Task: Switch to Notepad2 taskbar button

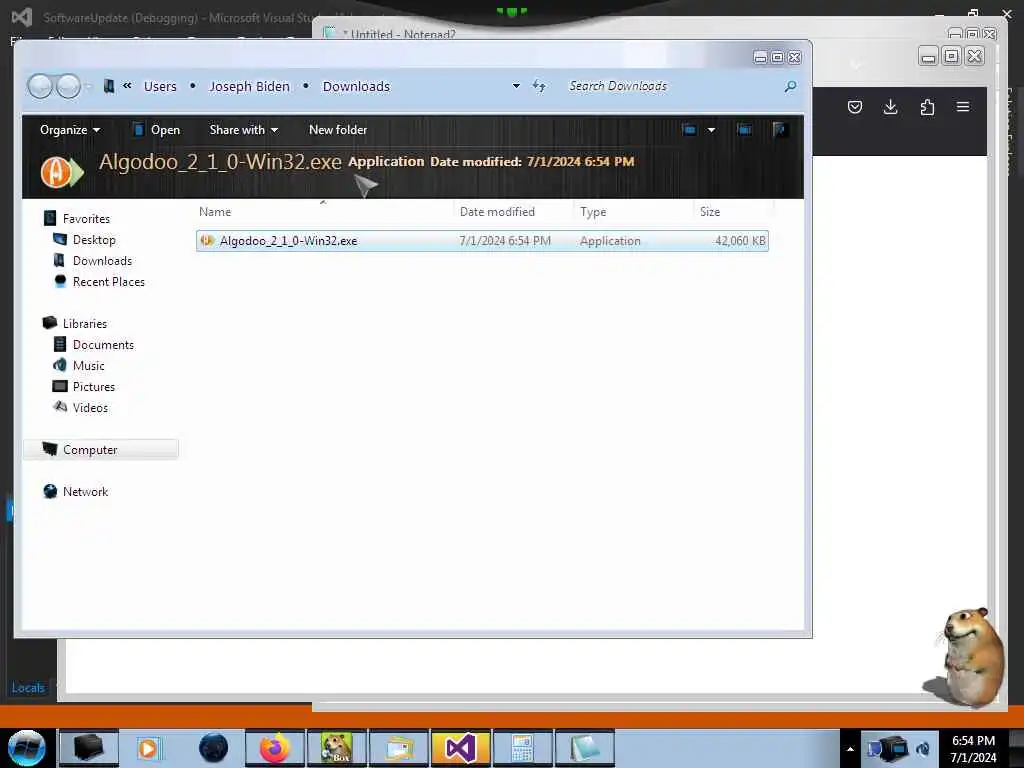Action: [585, 748]
